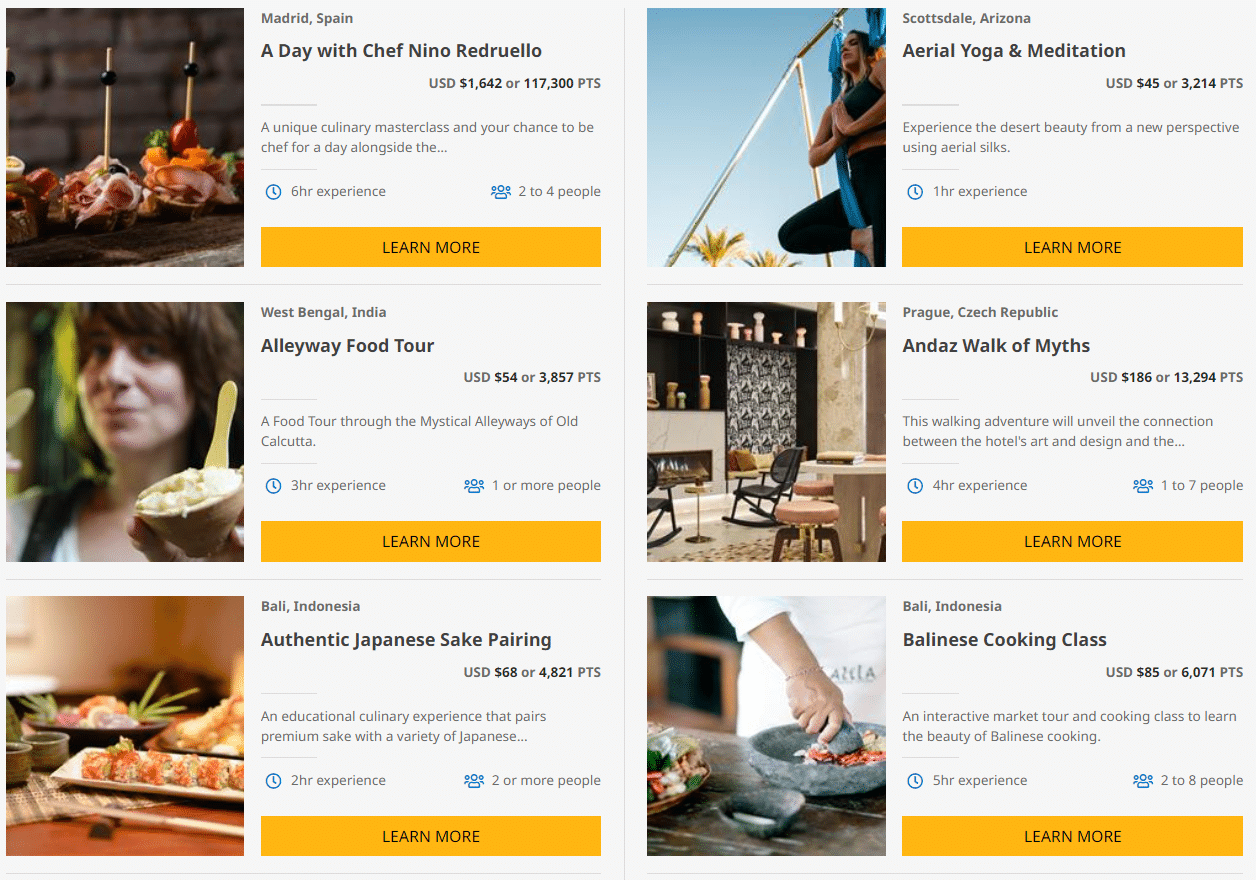Click clock icon for Aerial Yoga 1hr experience

915,192
